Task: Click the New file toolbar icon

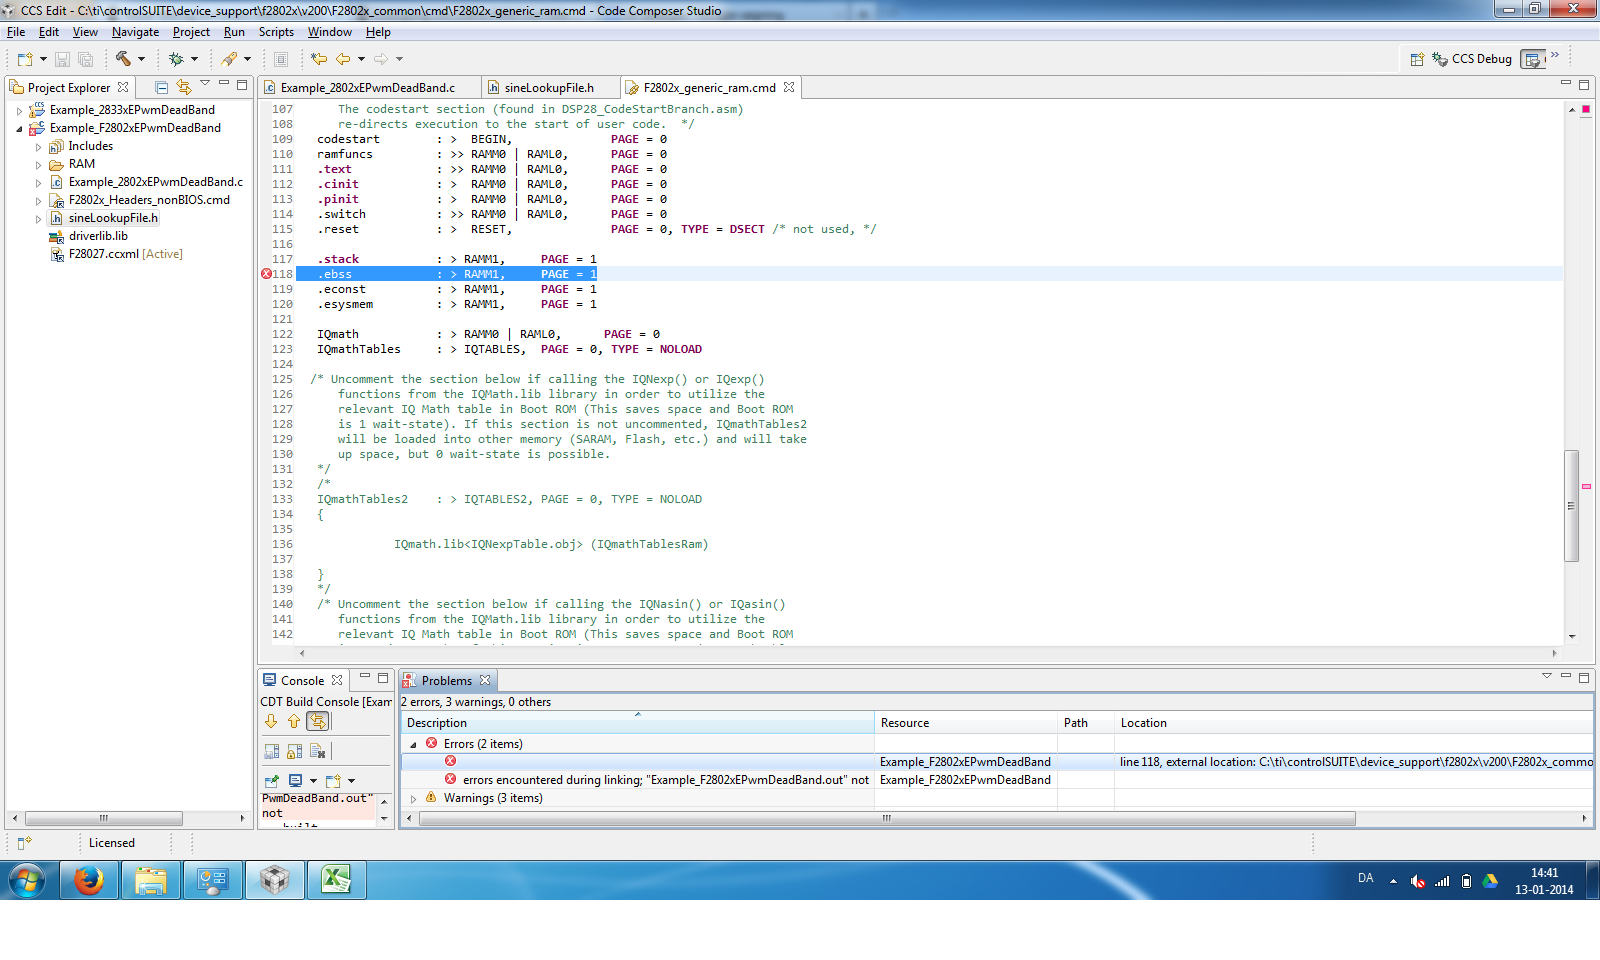Action: (x=25, y=59)
